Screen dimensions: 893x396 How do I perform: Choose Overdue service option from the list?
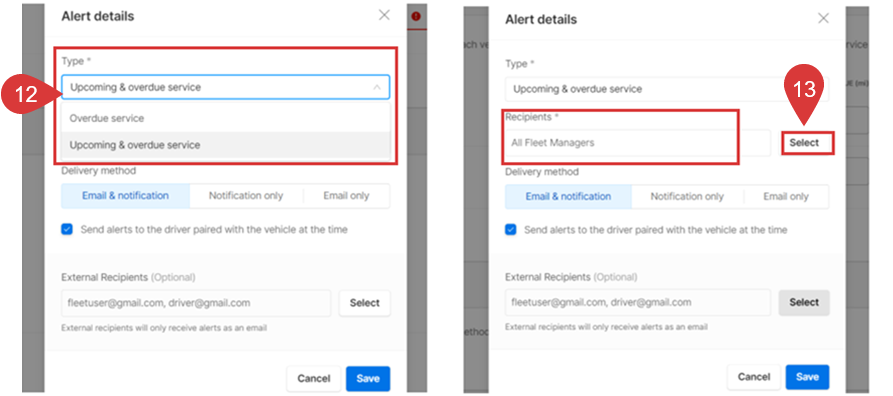click(x=226, y=119)
